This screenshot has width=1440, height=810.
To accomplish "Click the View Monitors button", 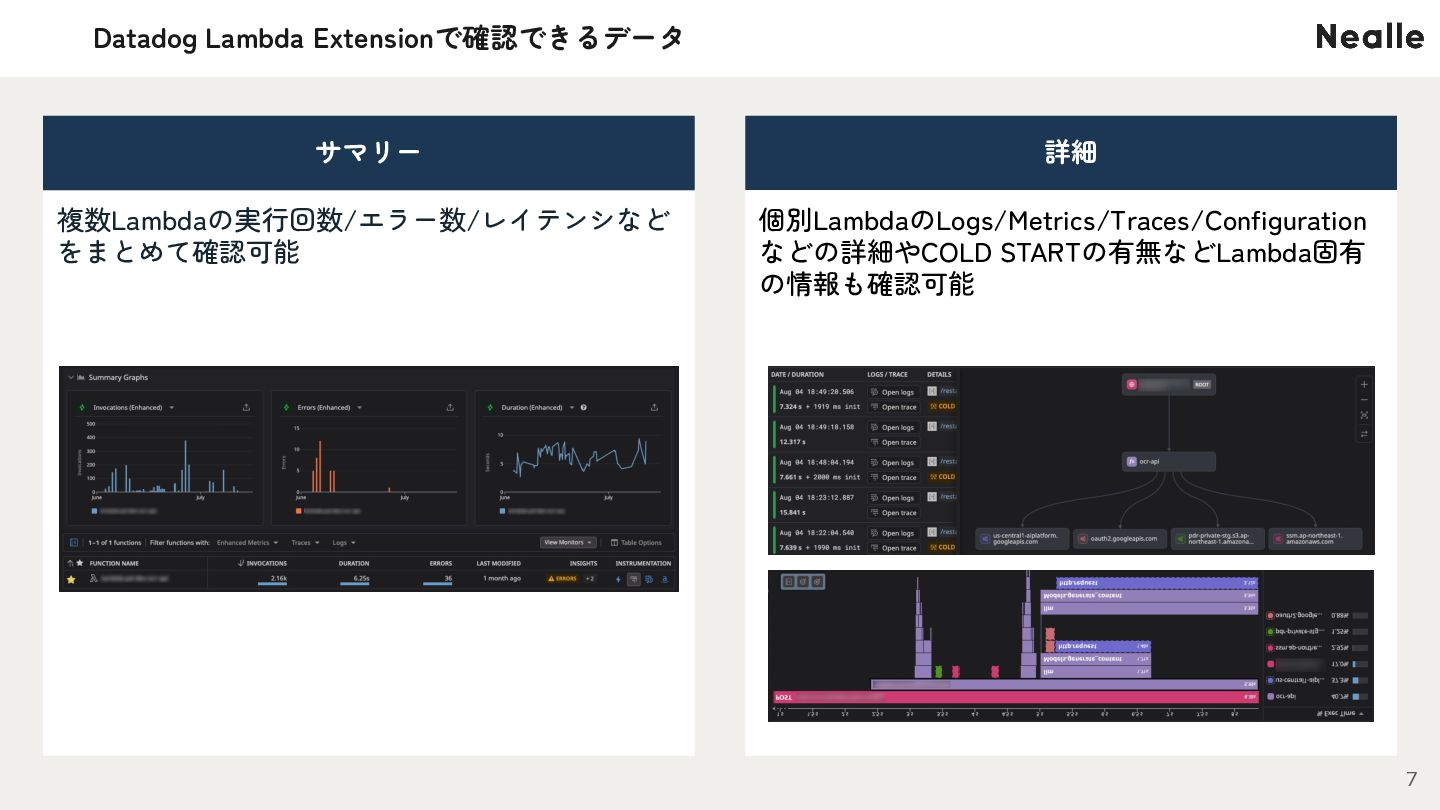I will click(568, 542).
